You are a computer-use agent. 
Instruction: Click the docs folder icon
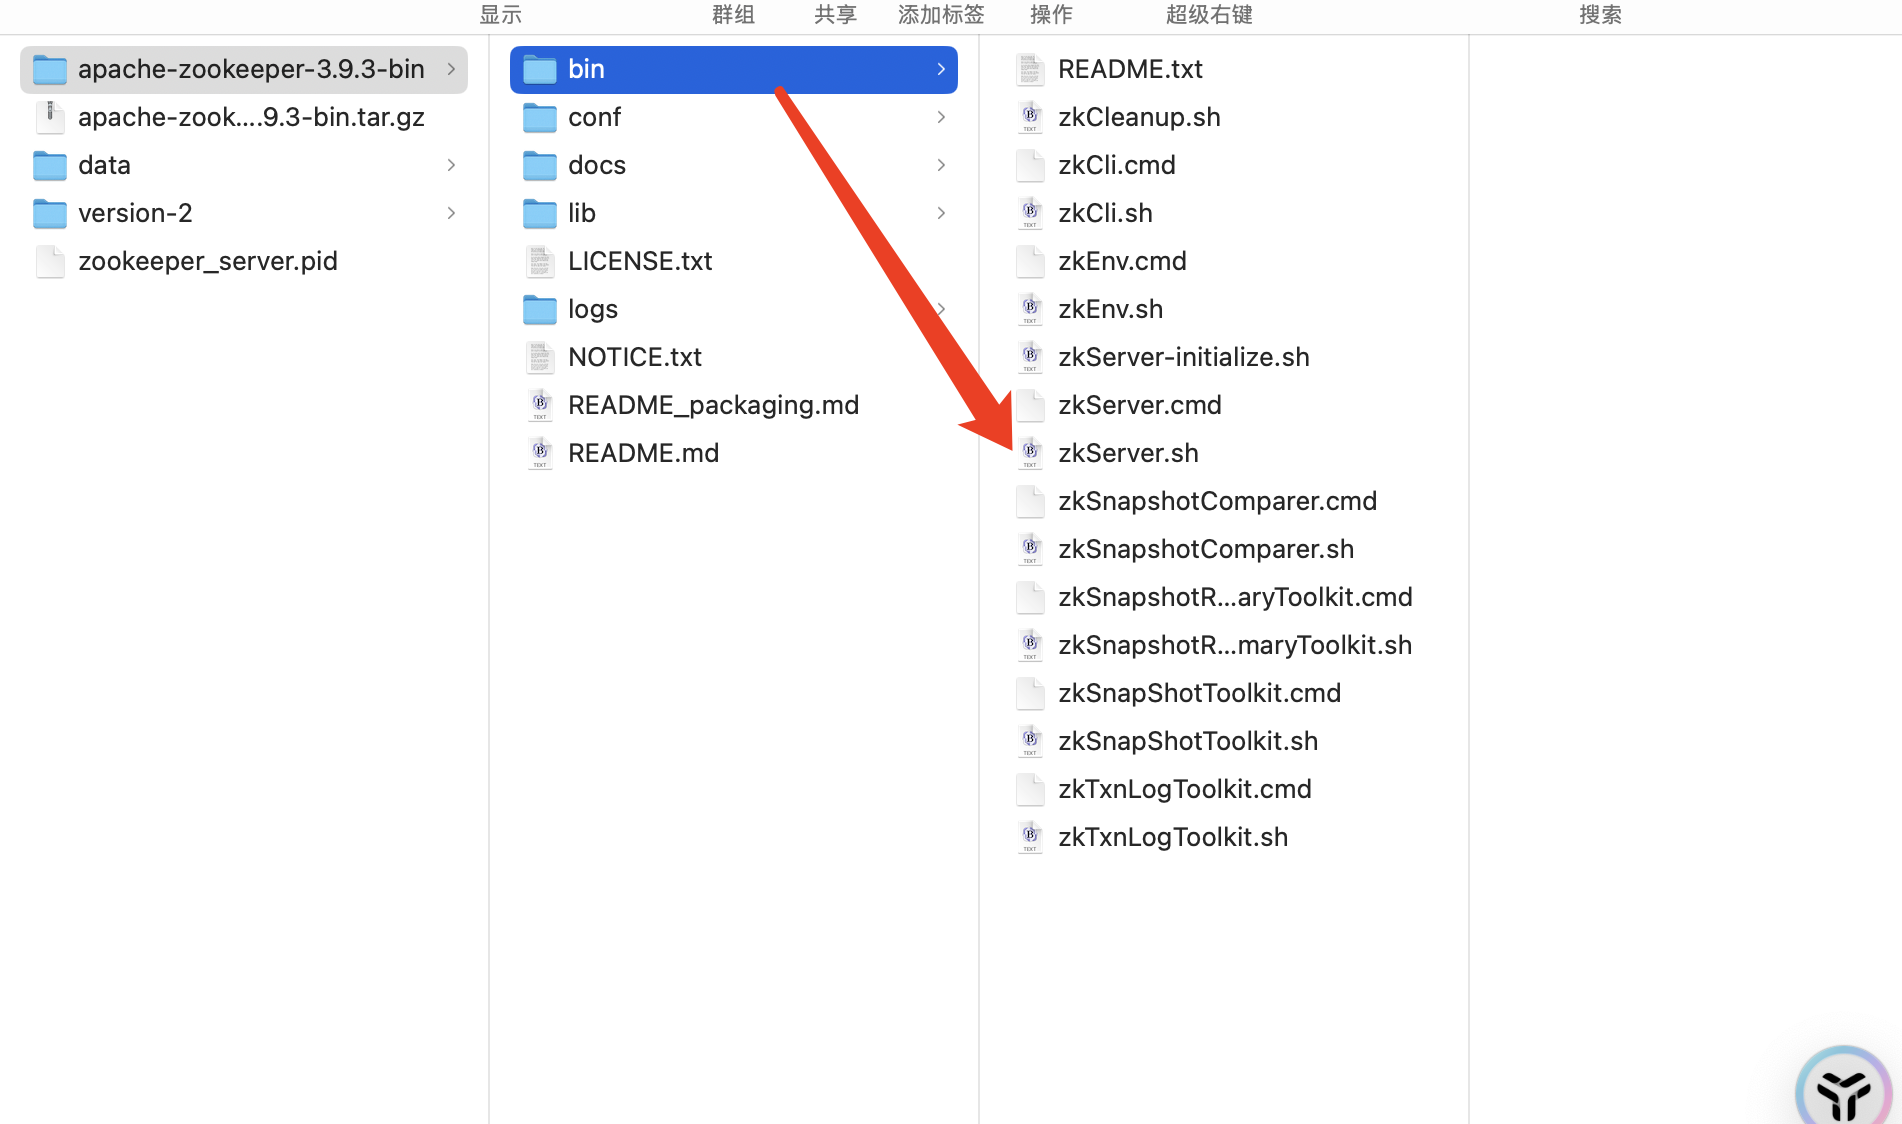coord(539,166)
